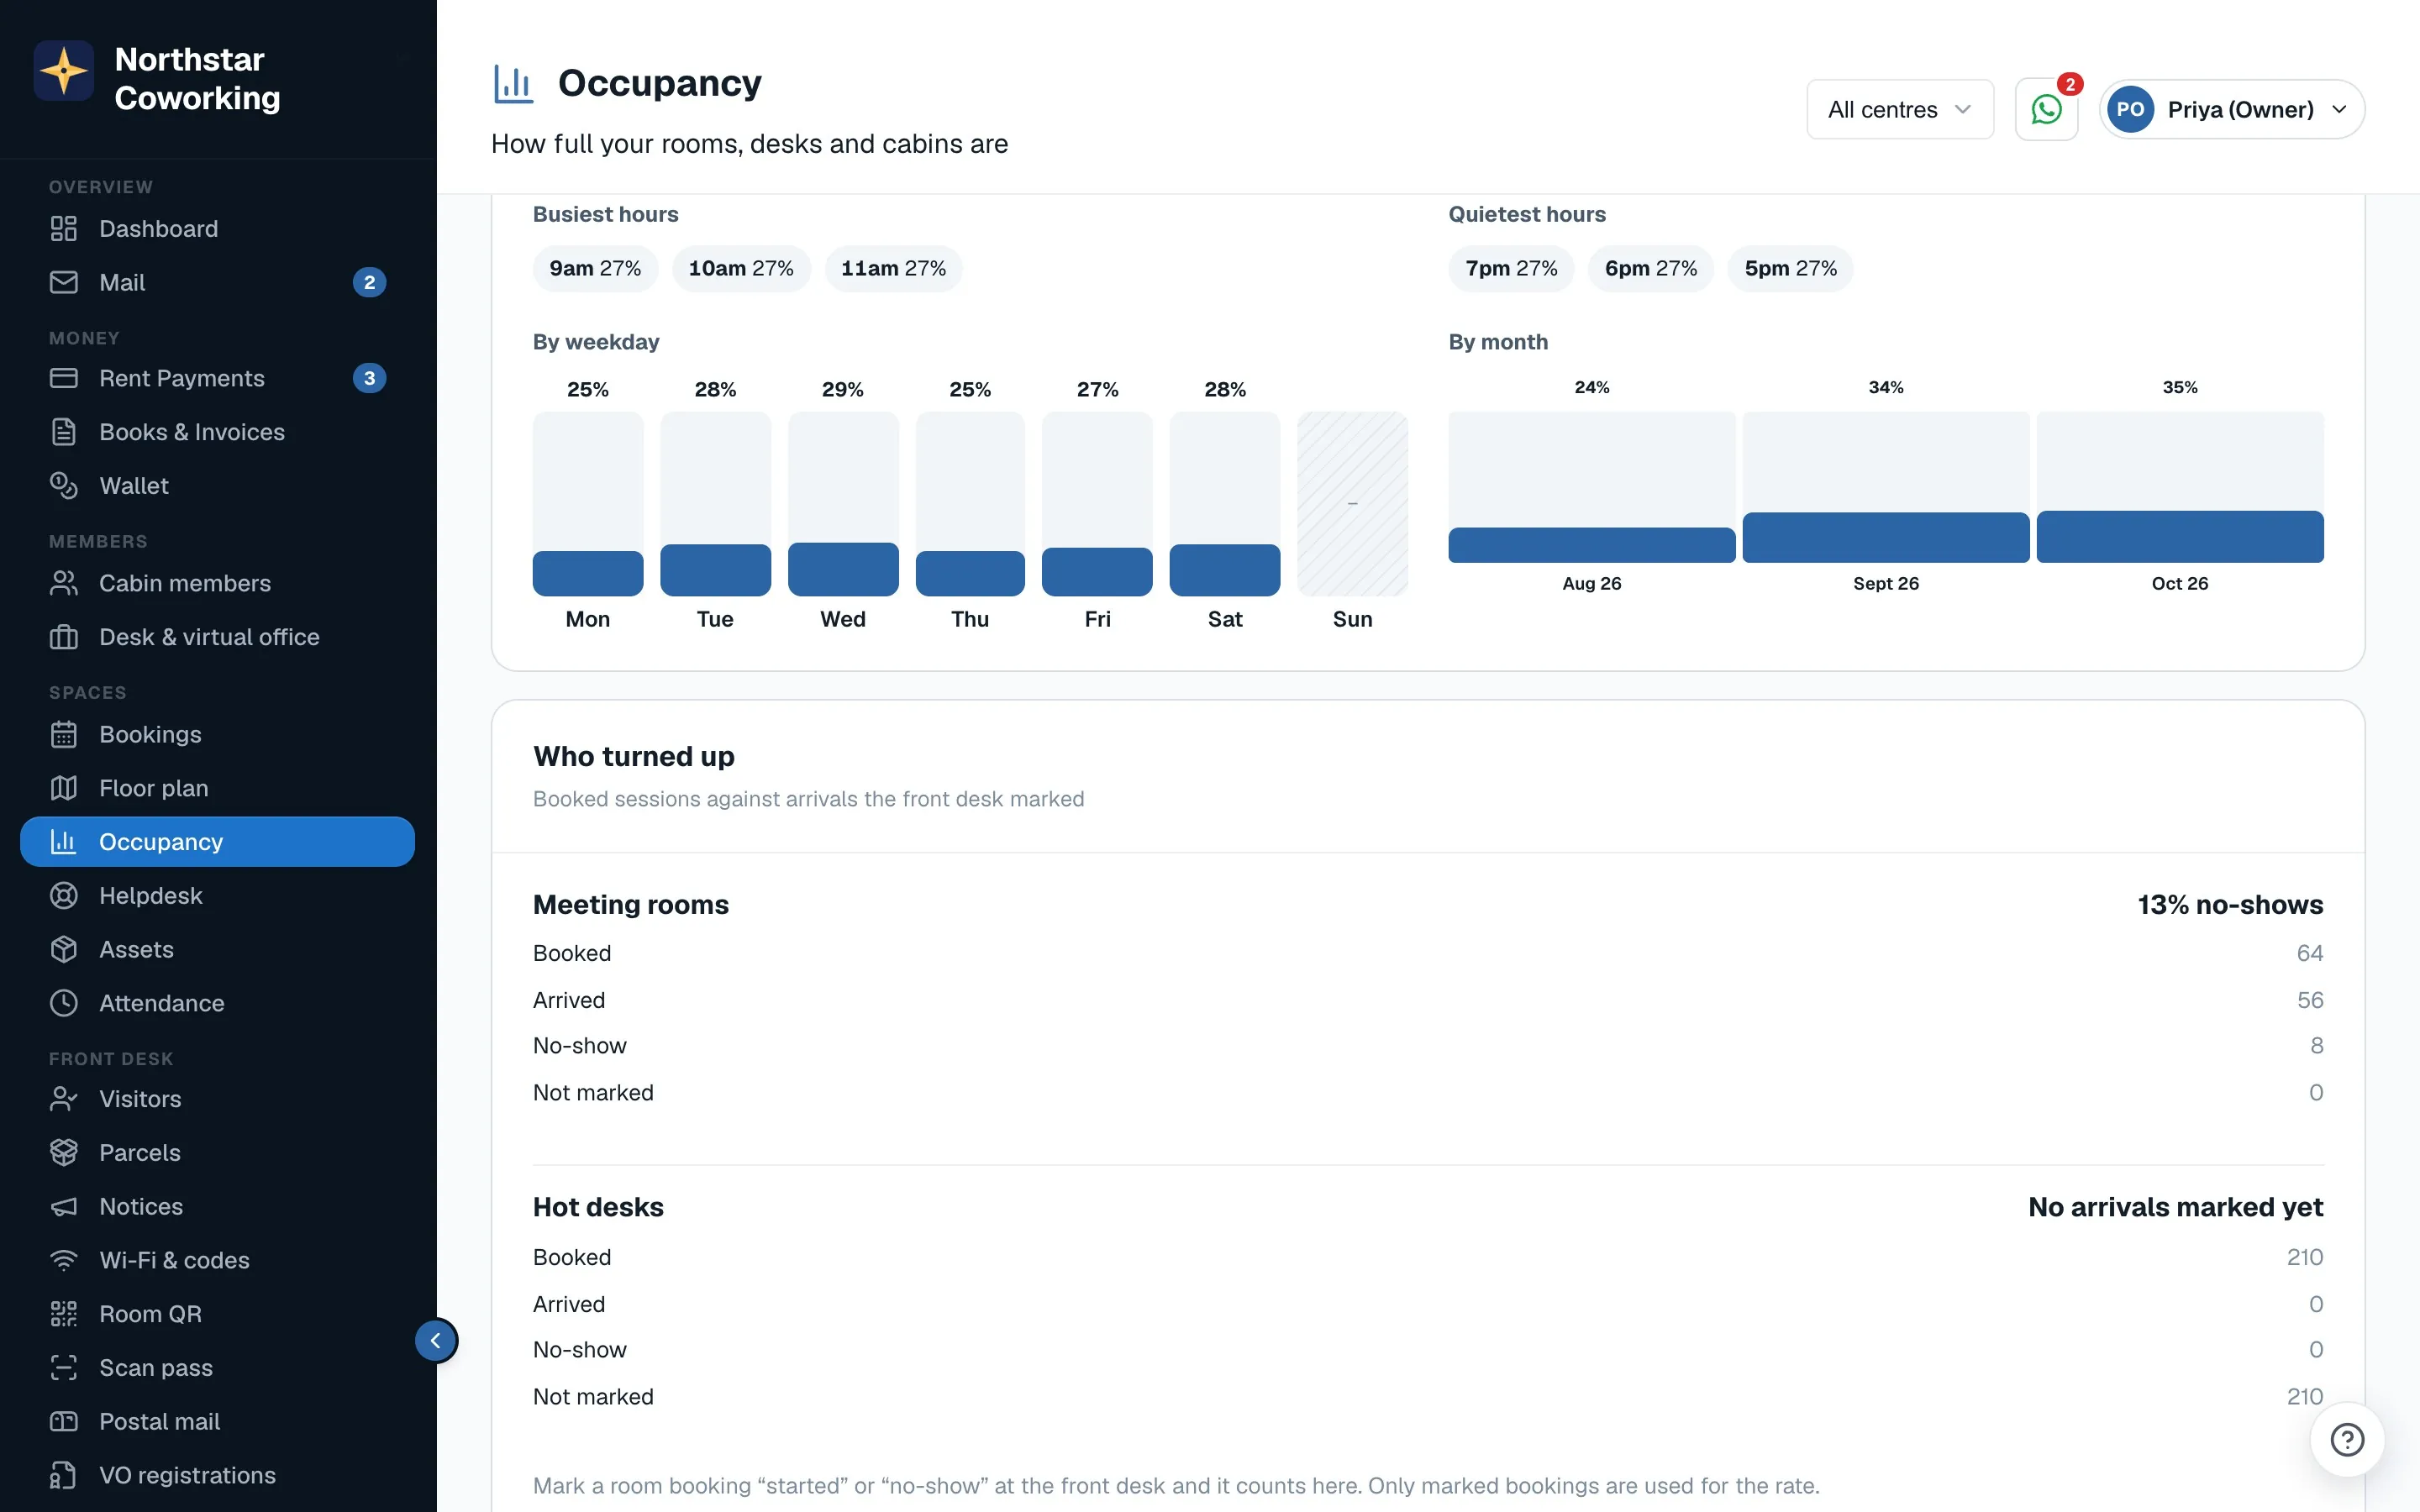Click the Assets box icon

pos(64,950)
